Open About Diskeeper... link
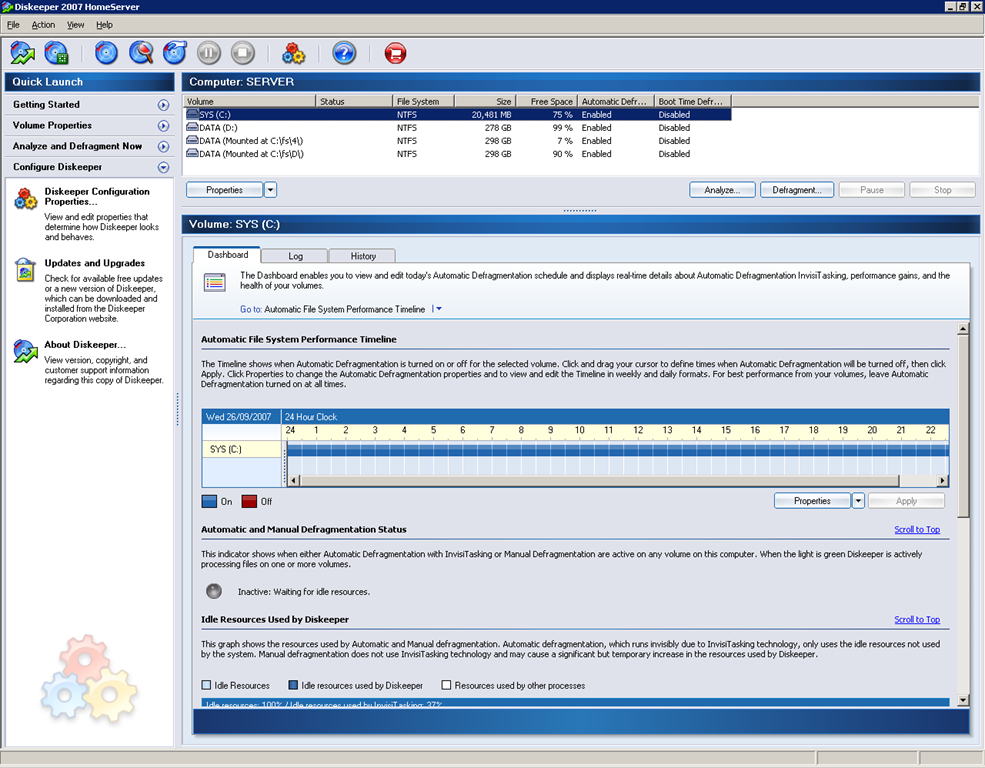Screen dimensions: 985x768 pyautogui.click(x=85, y=345)
